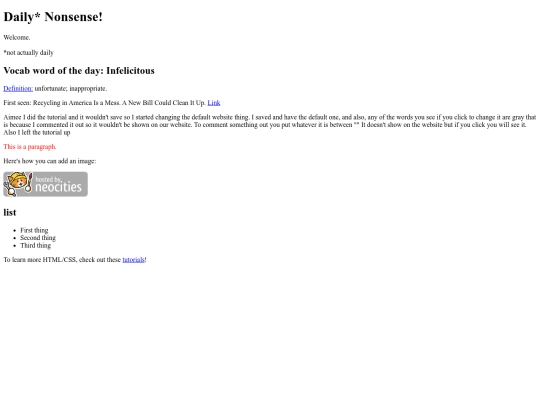The image size is (540, 405).
Task: Click the 'Welcome.' text
Action: (x=17, y=38)
